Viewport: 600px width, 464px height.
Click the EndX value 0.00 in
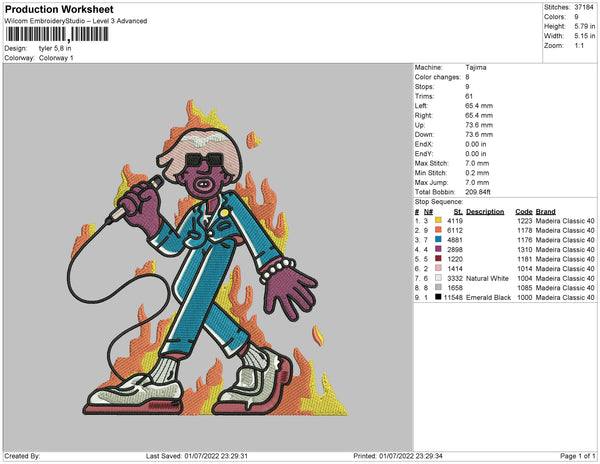click(476, 144)
